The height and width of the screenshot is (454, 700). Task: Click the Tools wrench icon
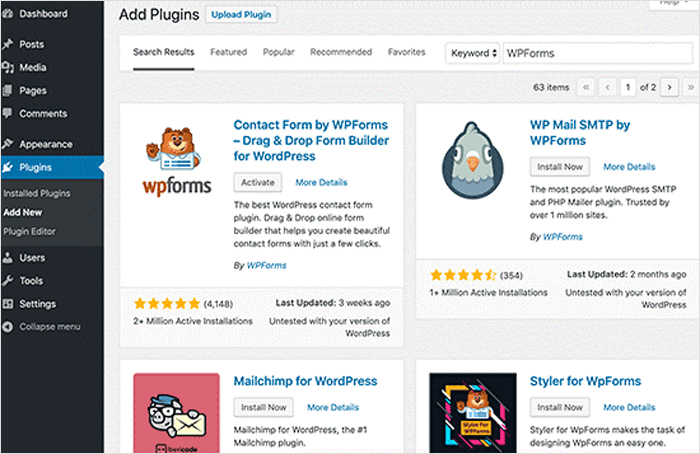tap(7, 281)
